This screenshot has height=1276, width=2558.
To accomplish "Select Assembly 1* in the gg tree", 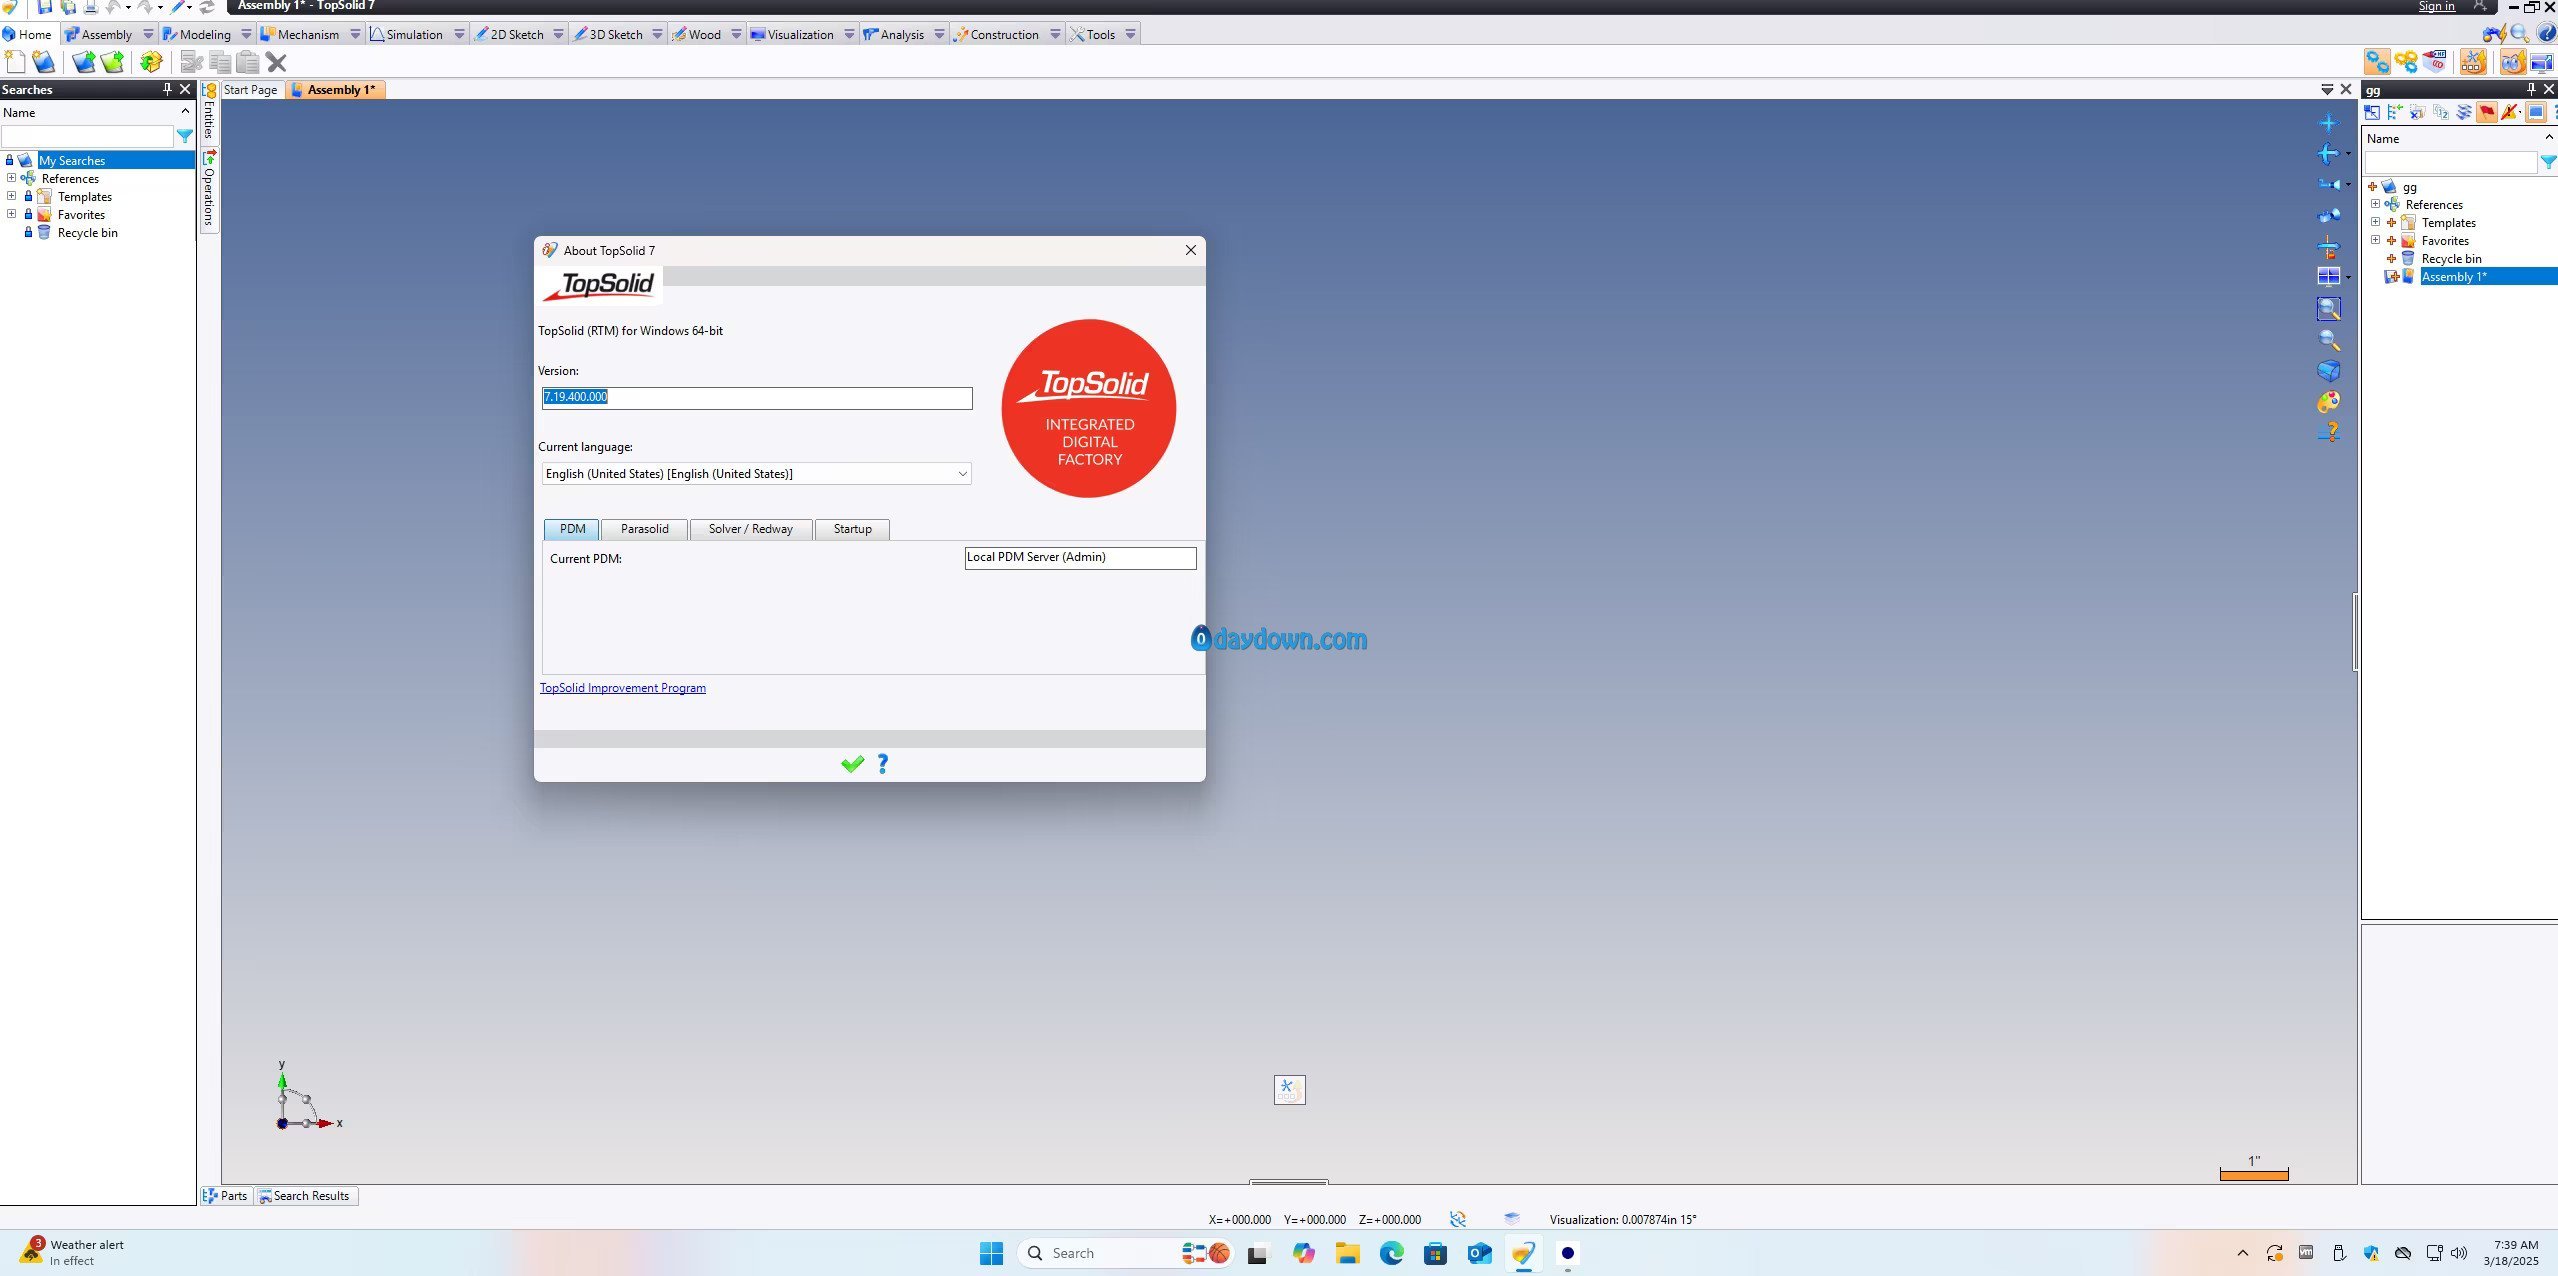I will [2454, 277].
